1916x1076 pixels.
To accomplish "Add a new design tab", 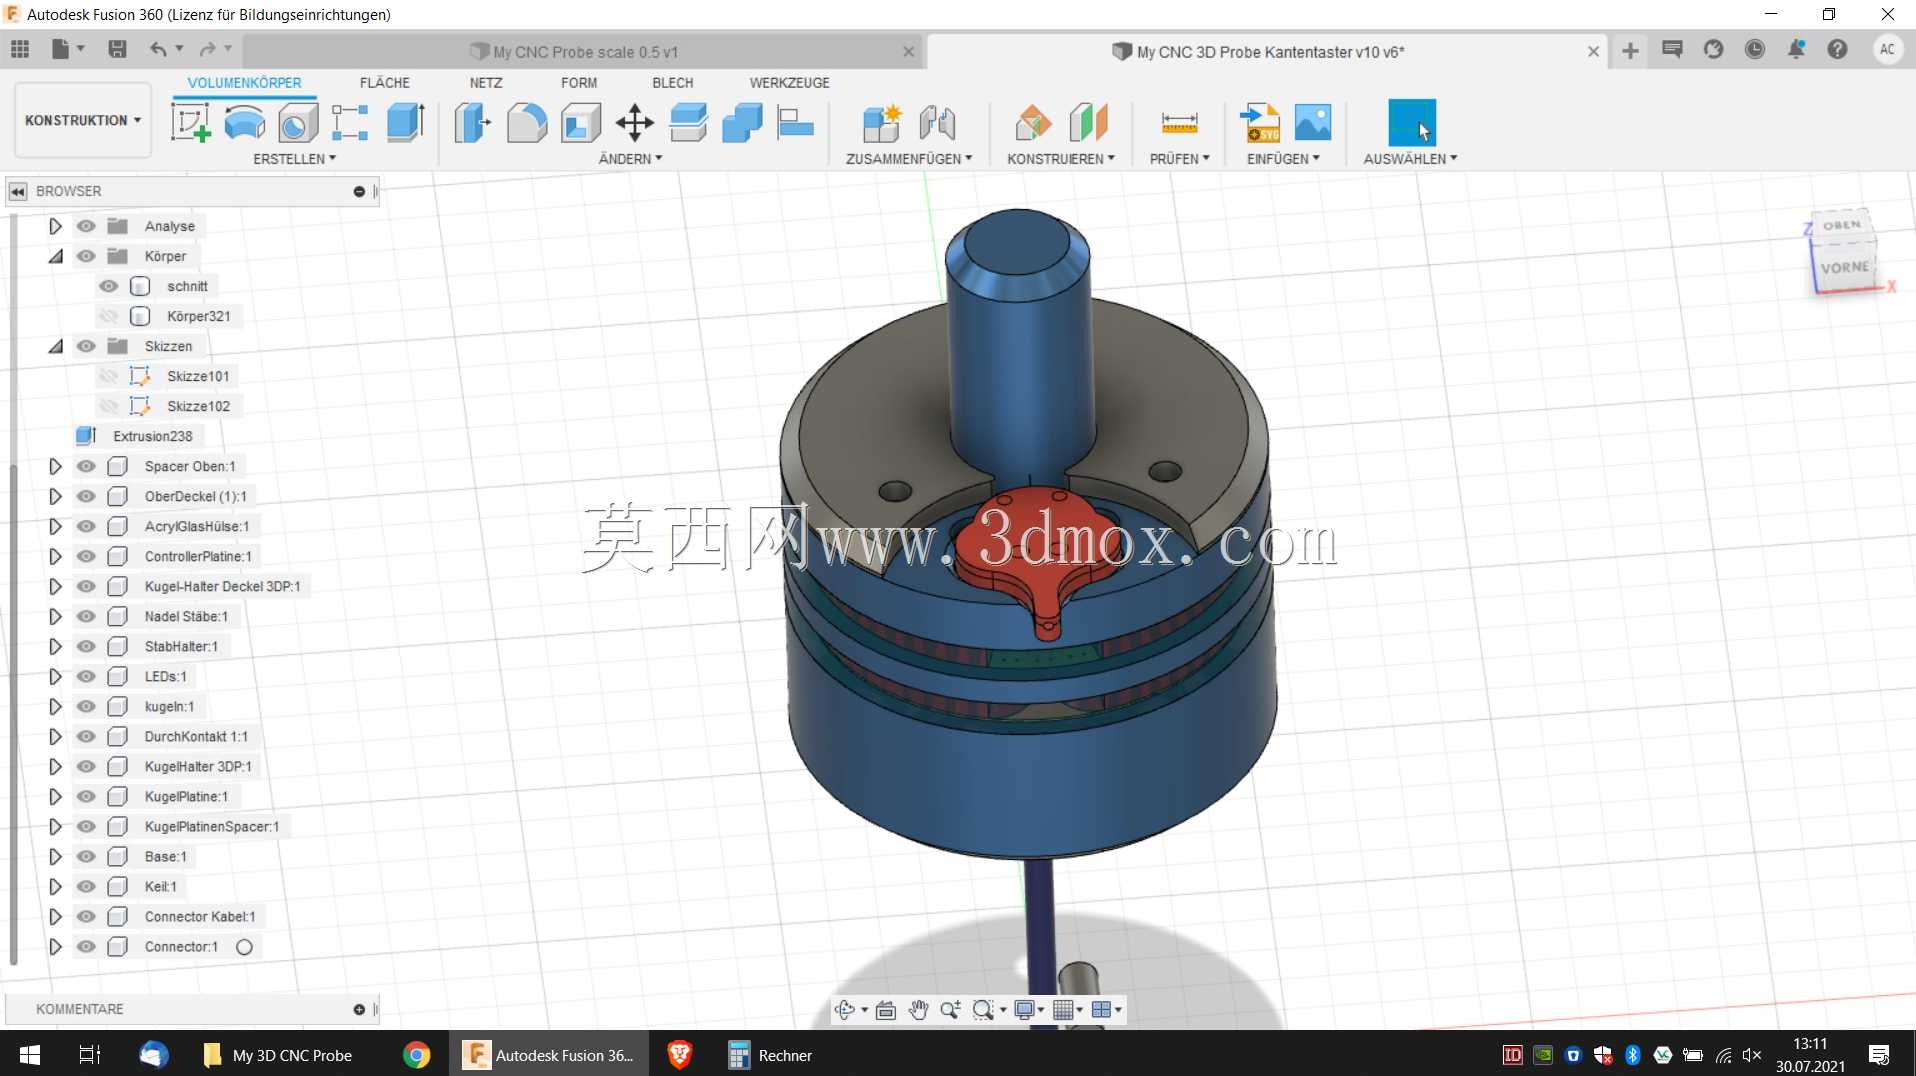I will tap(1630, 51).
